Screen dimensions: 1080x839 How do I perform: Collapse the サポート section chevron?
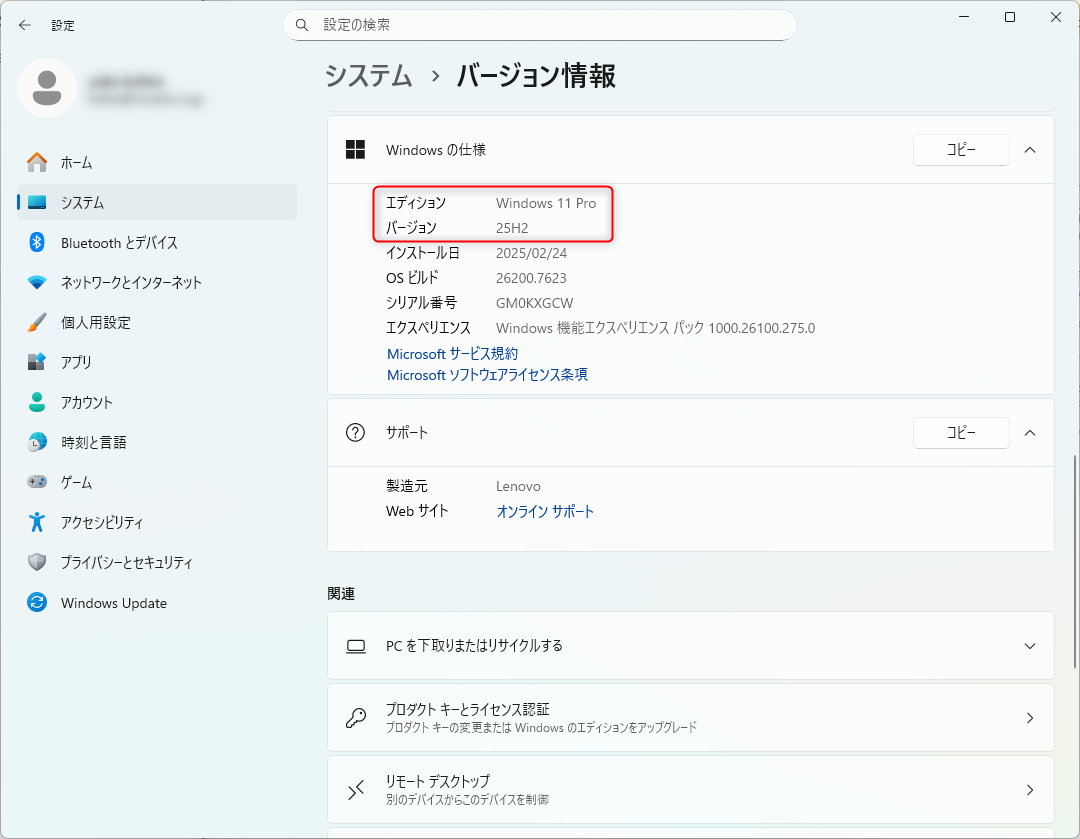pos(1030,433)
